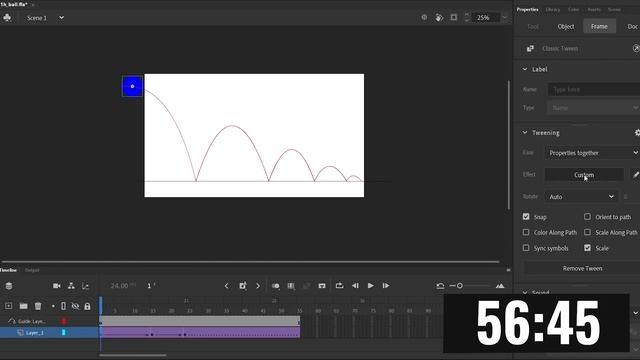
Task: Click the center stage icon
Action: point(424,18)
